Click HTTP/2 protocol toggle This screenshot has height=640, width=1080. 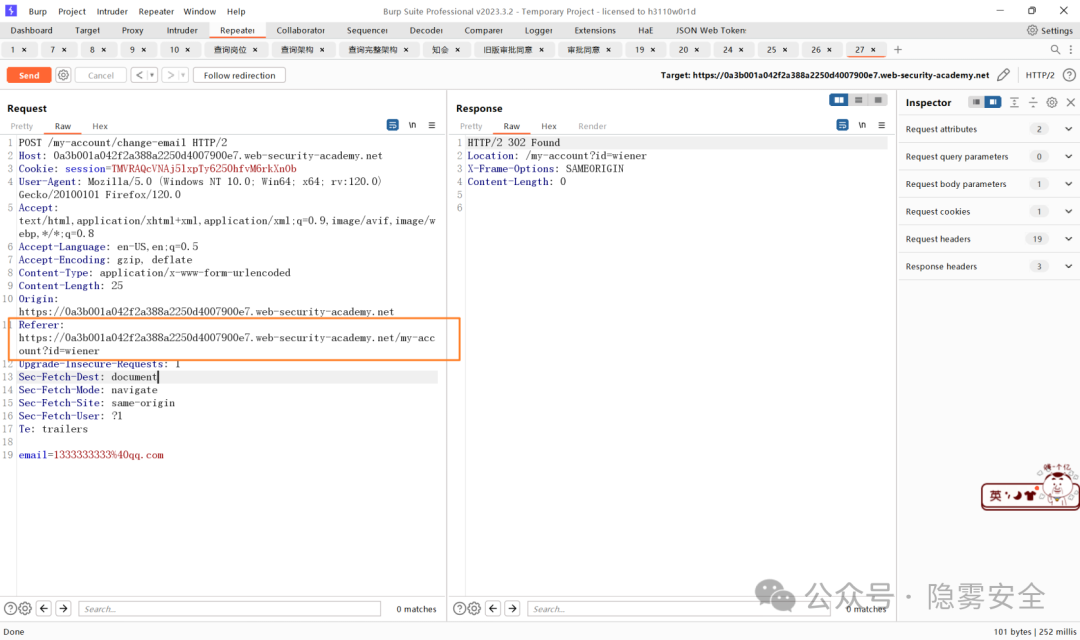tap(1040, 75)
